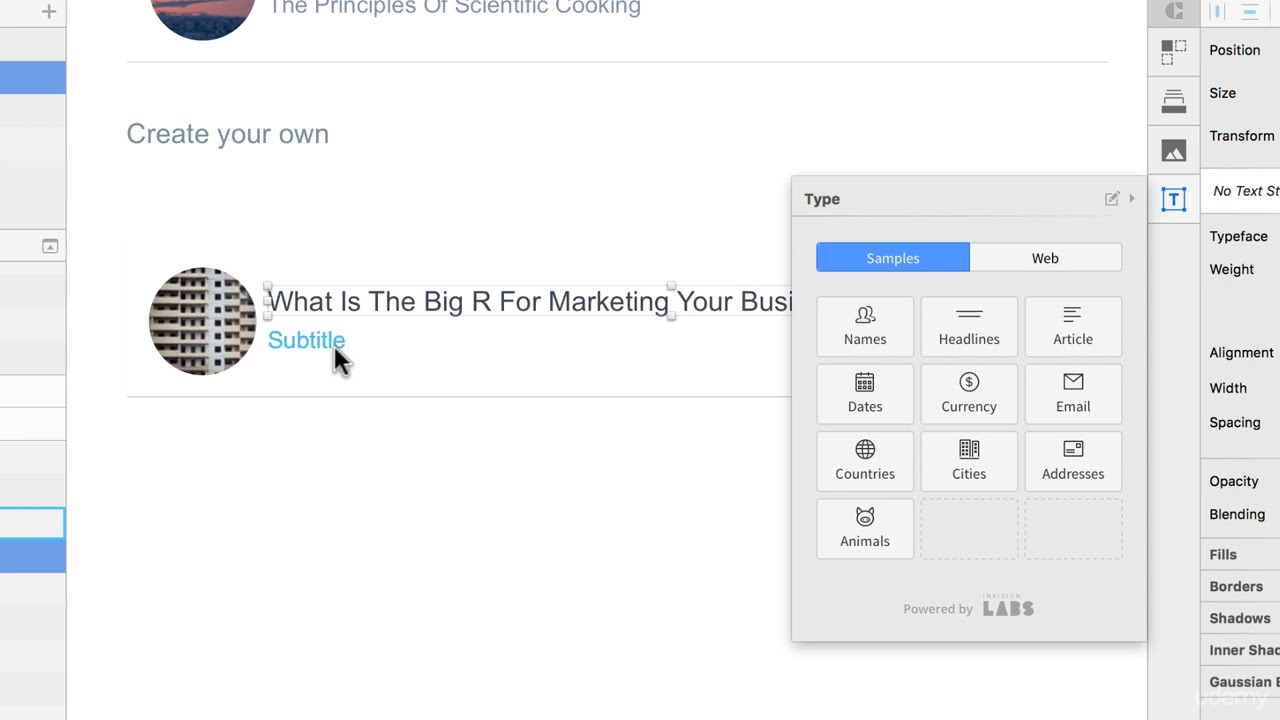Insert sample Names text data
Screen dimensions: 1280x720
point(865,326)
